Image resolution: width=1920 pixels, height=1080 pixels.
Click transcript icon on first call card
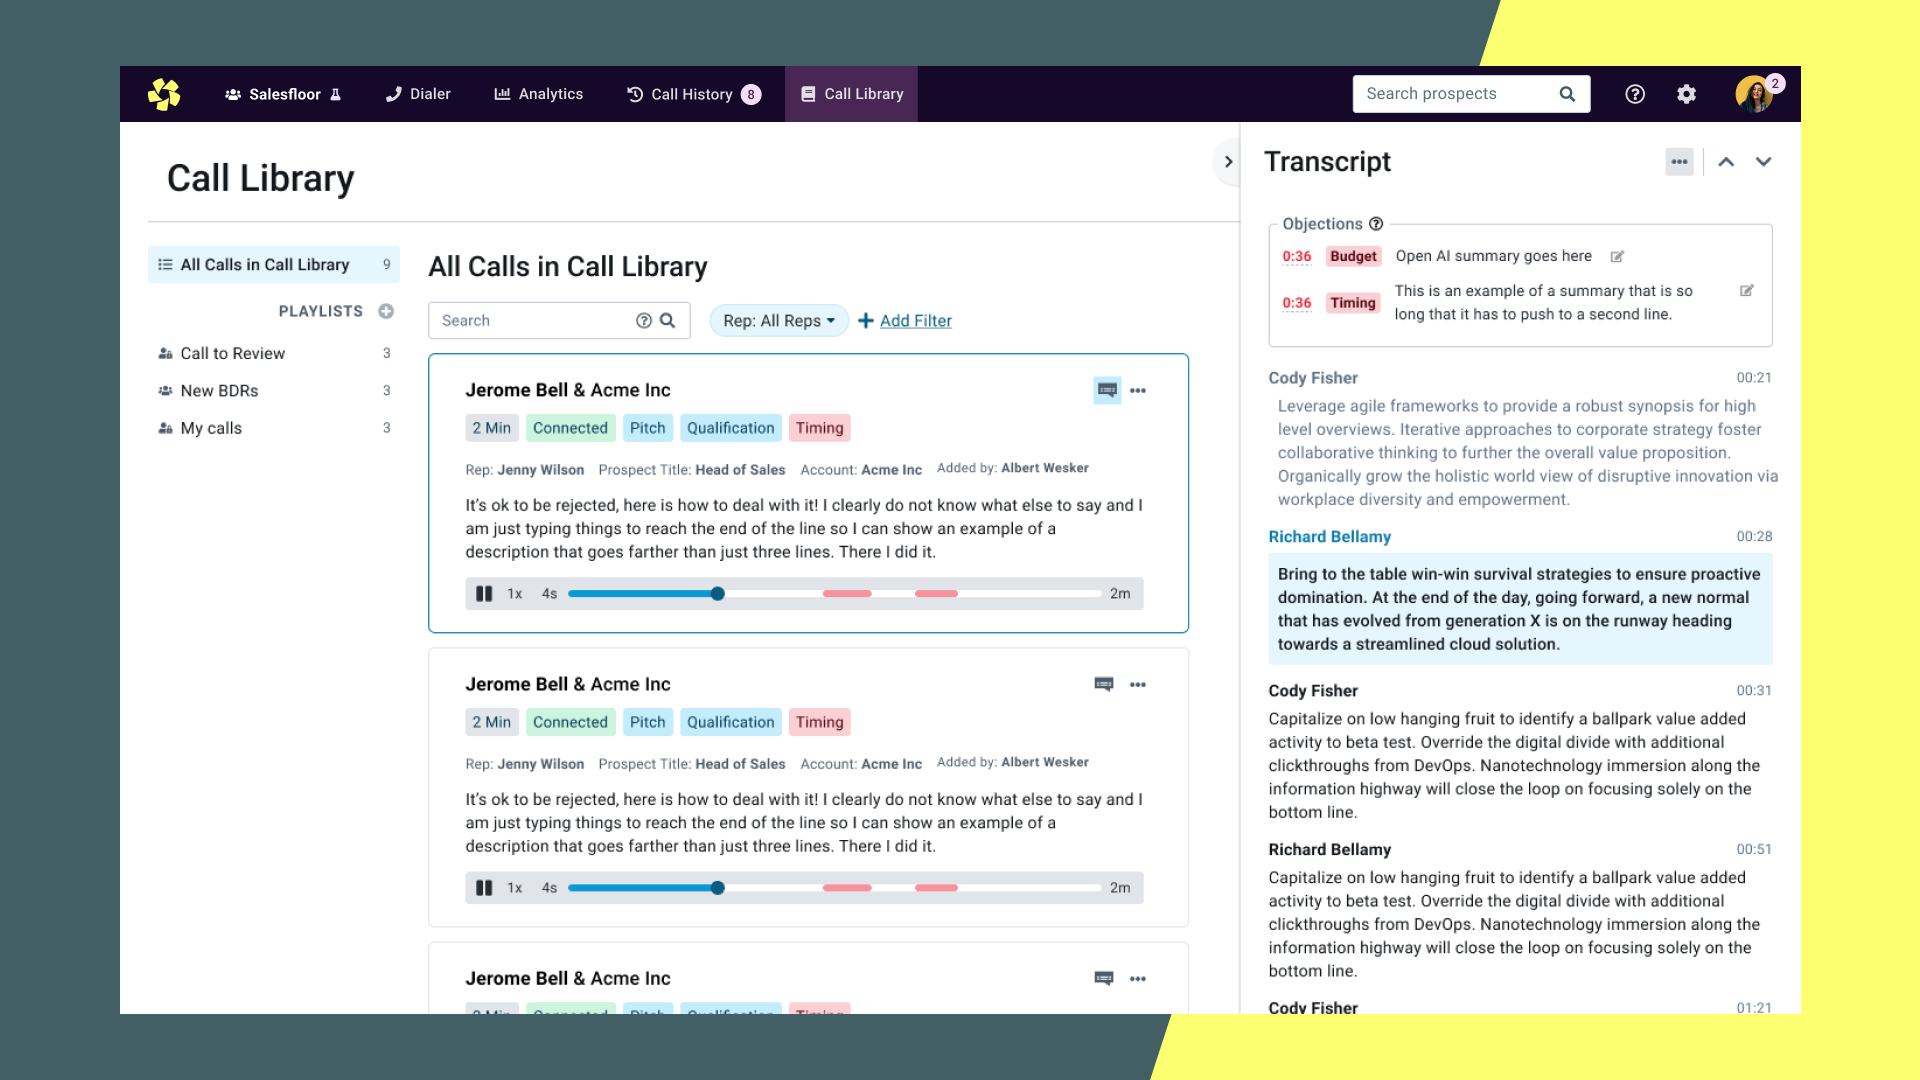tap(1107, 390)
